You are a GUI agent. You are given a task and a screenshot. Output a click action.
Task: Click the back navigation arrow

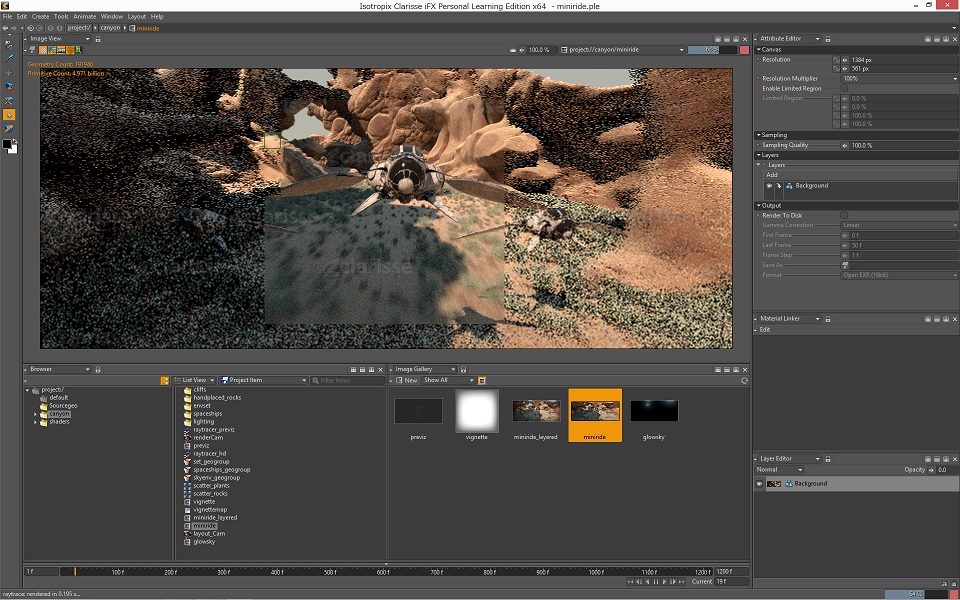tap(6, 28)
